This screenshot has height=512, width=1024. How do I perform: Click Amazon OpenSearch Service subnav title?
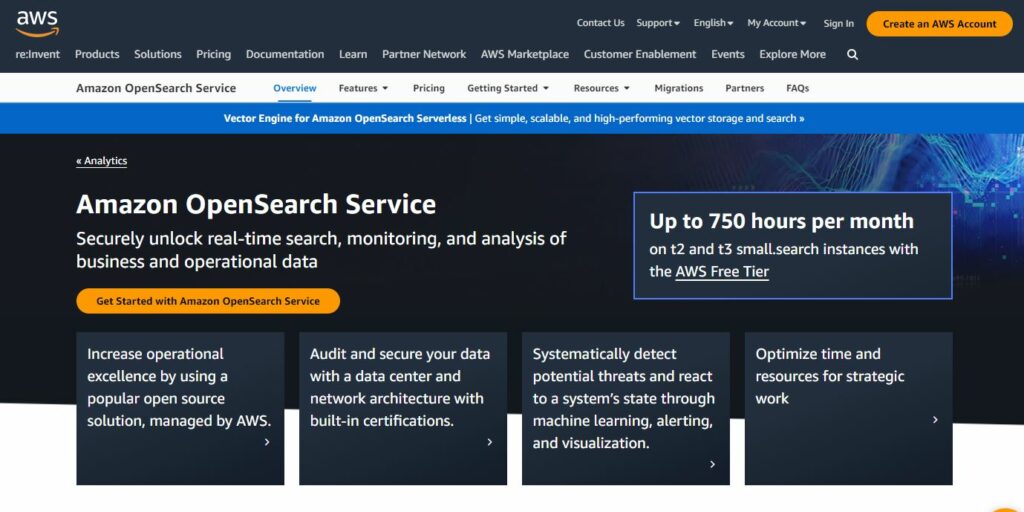pos(156,88)
